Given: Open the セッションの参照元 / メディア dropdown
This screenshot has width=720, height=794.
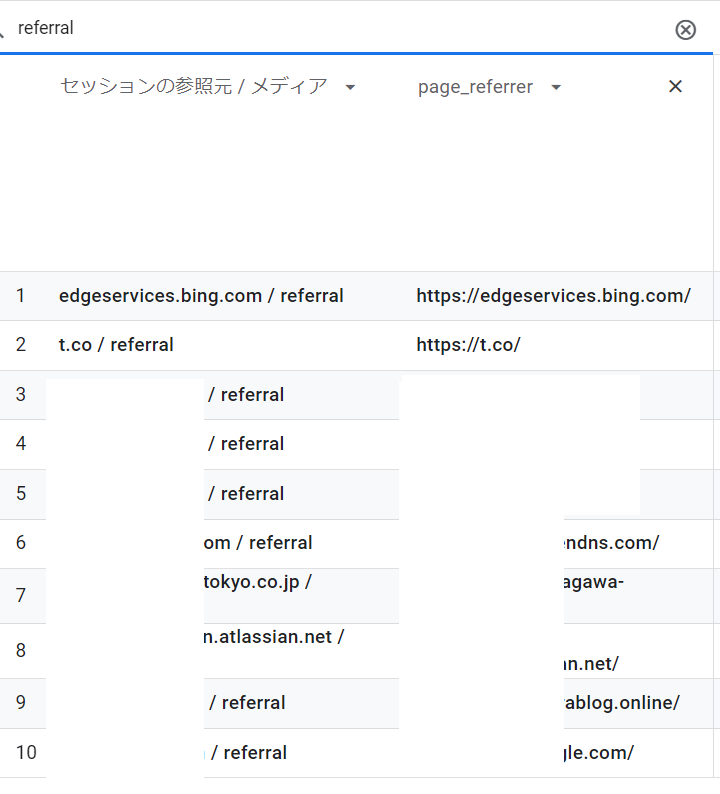Looking at the screenshot, I should click(349, 88).
